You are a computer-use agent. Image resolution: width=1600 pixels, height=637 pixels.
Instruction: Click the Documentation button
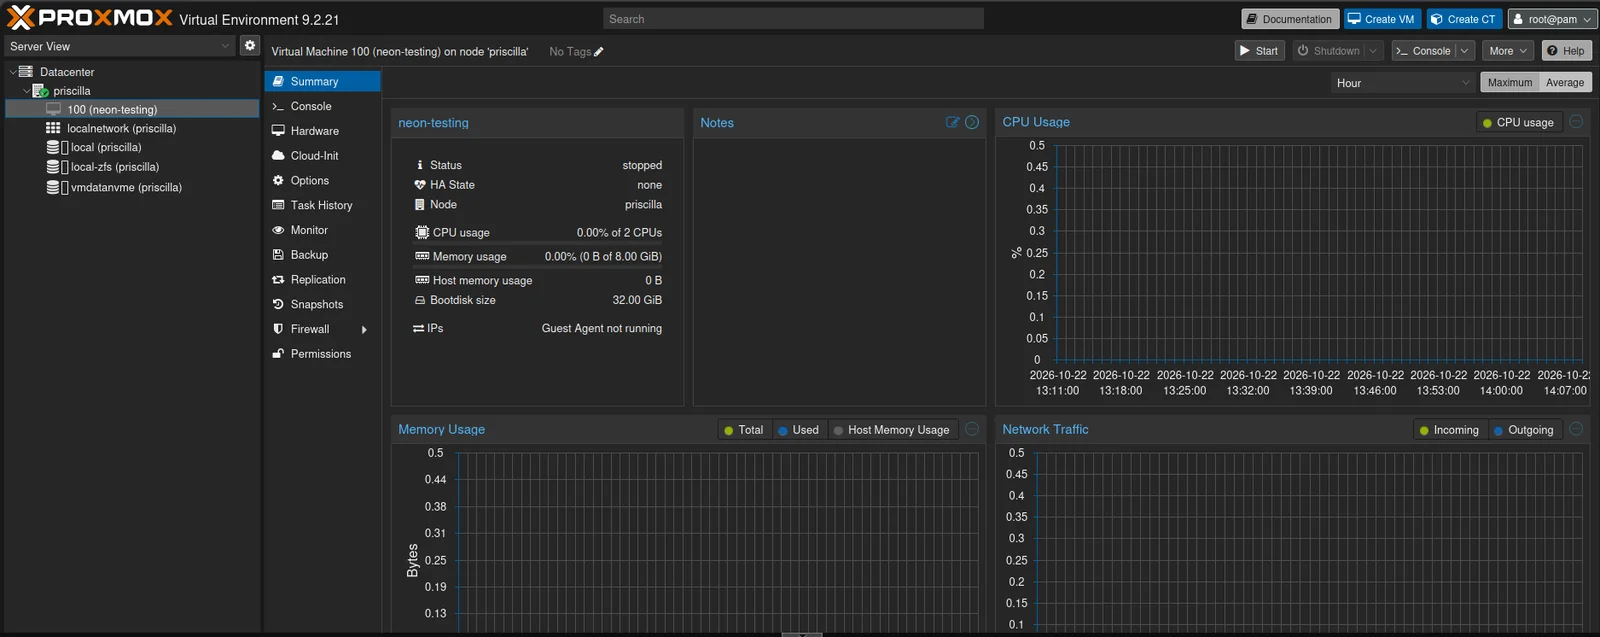tap(1290, 19)
